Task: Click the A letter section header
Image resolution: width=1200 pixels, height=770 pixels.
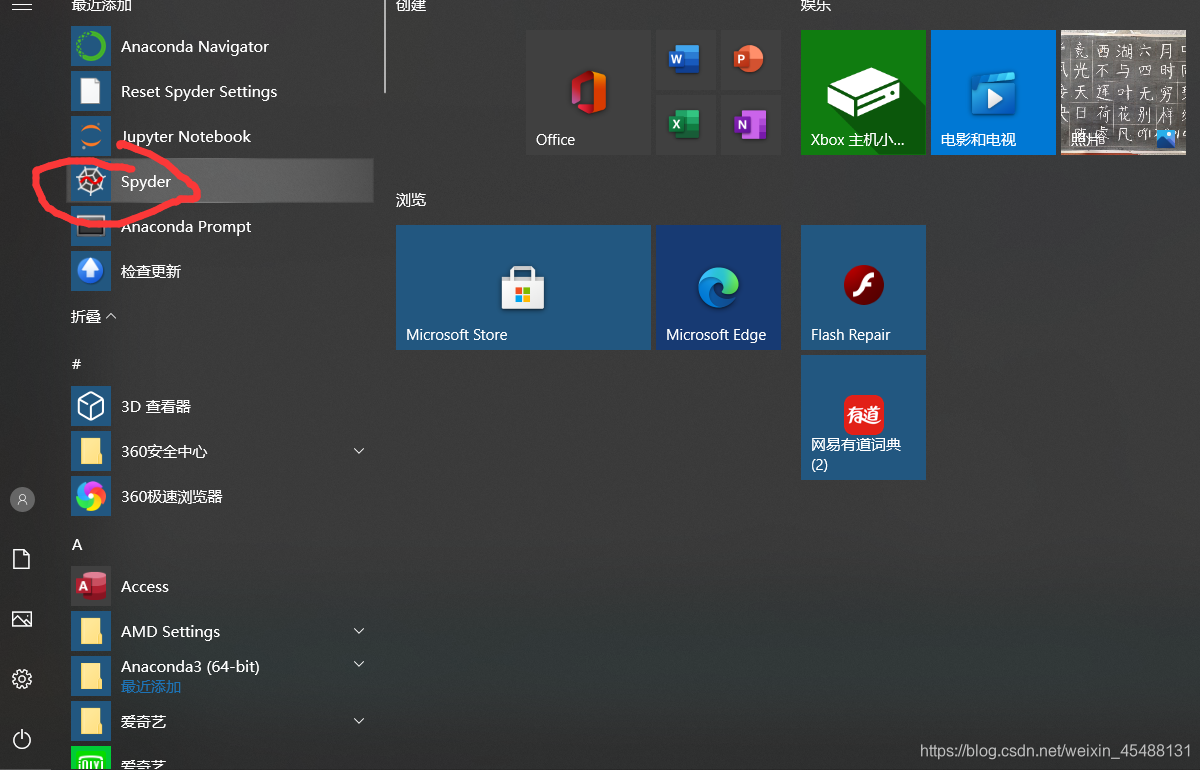Action: 76,545
